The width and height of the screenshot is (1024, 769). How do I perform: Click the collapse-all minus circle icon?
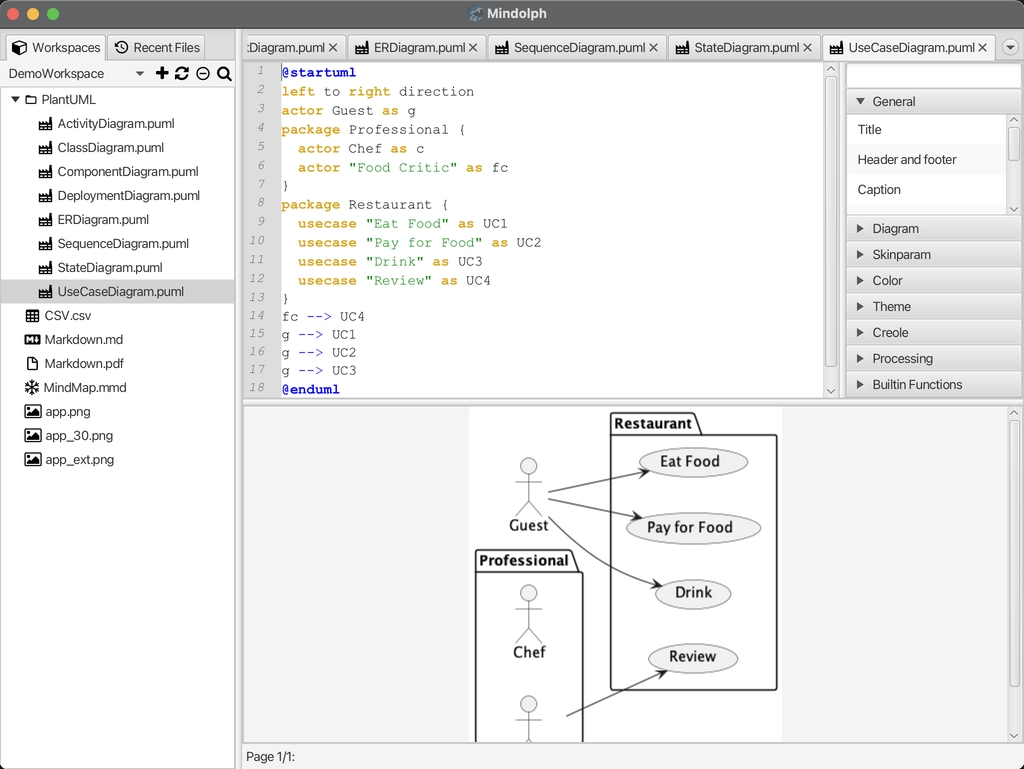pyautogui.click(x=203, y=74)
